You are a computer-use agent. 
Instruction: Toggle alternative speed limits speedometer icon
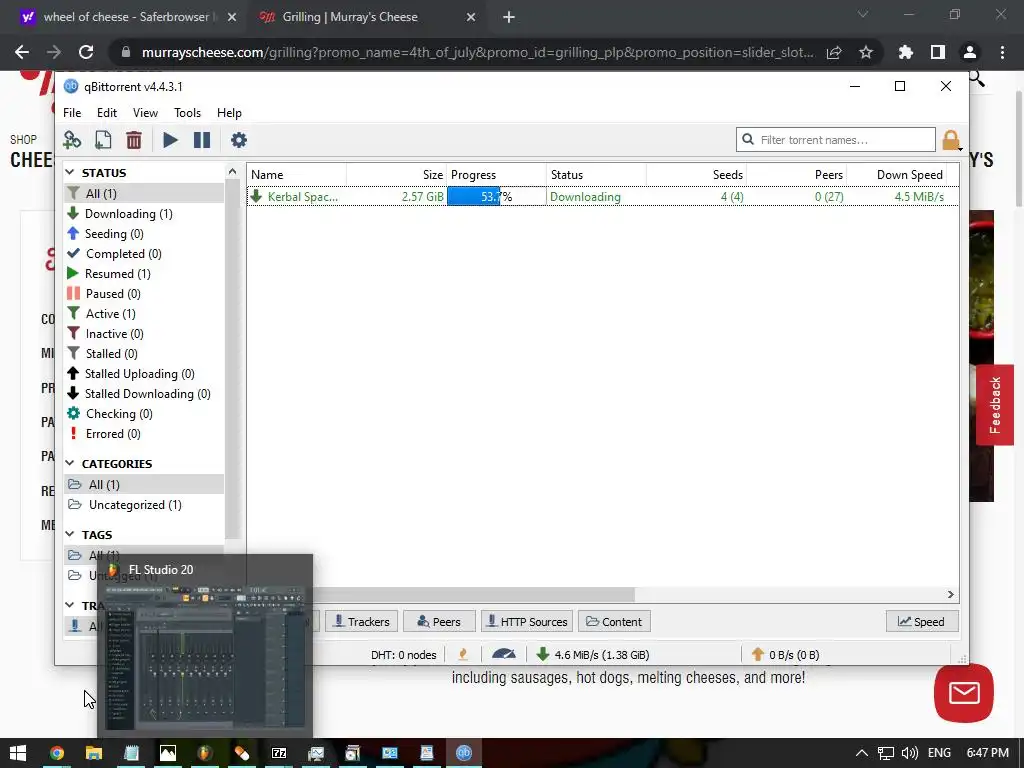coord(504,654)
